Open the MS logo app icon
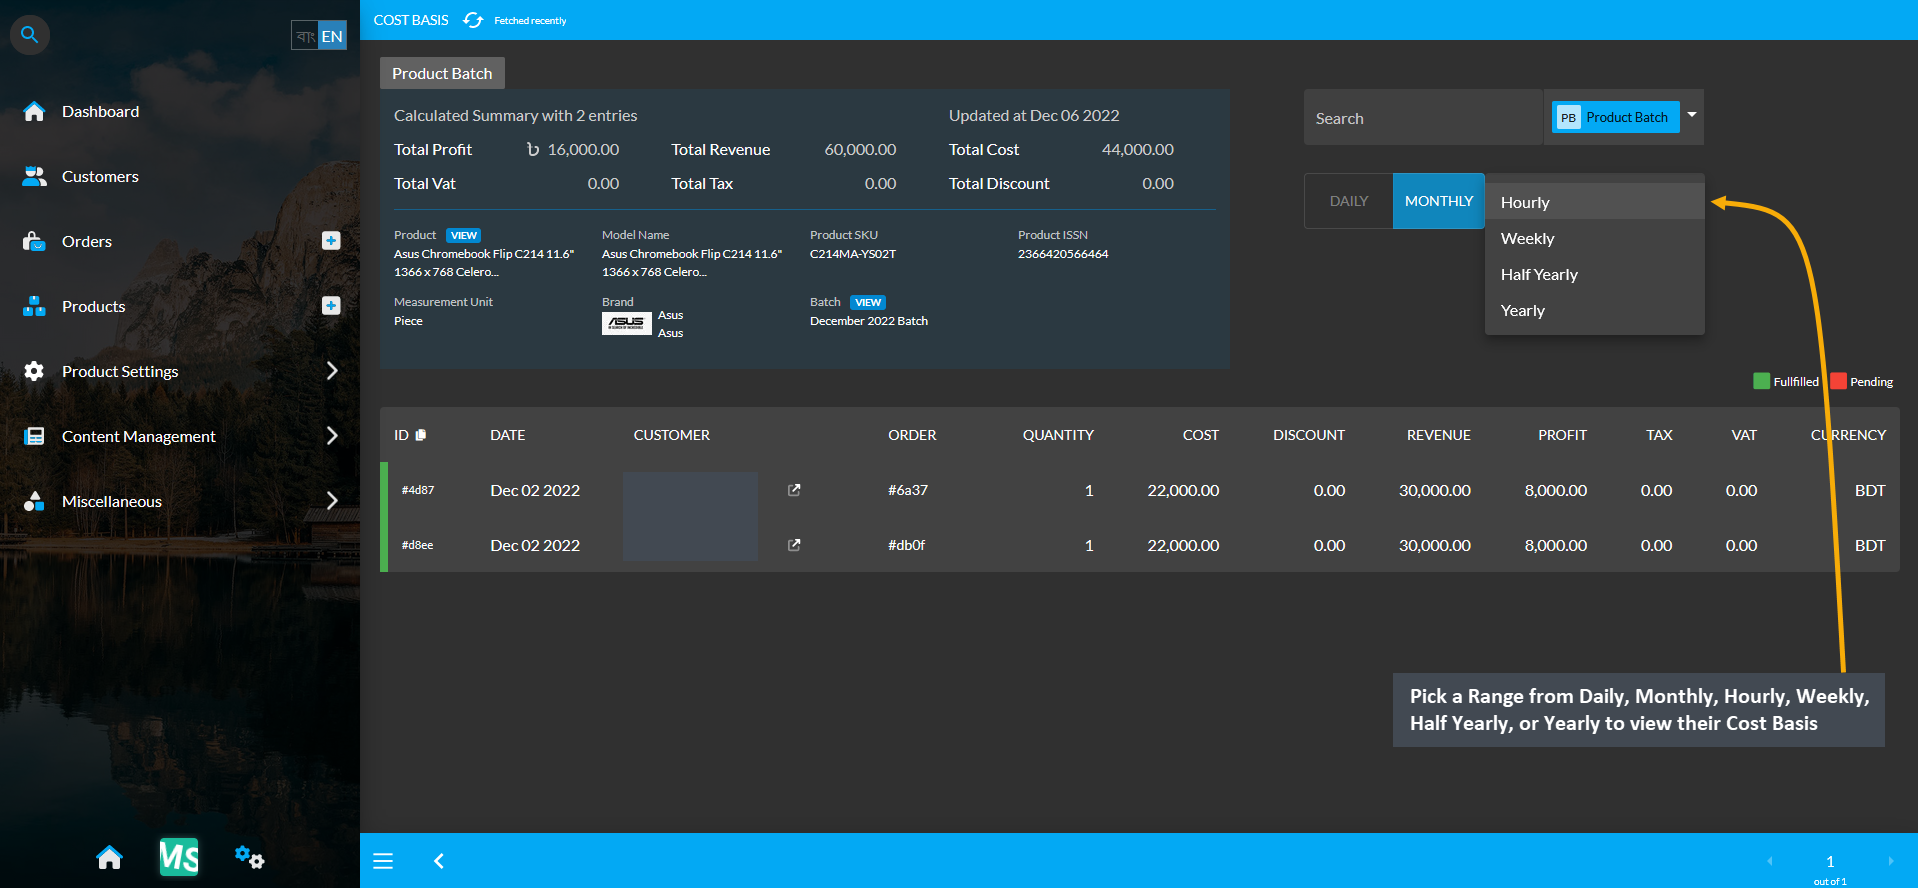1918x888 pixels. point(179,857)
